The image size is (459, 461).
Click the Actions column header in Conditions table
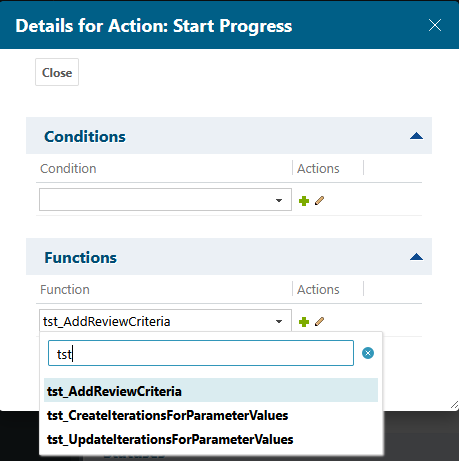[318, 169]
